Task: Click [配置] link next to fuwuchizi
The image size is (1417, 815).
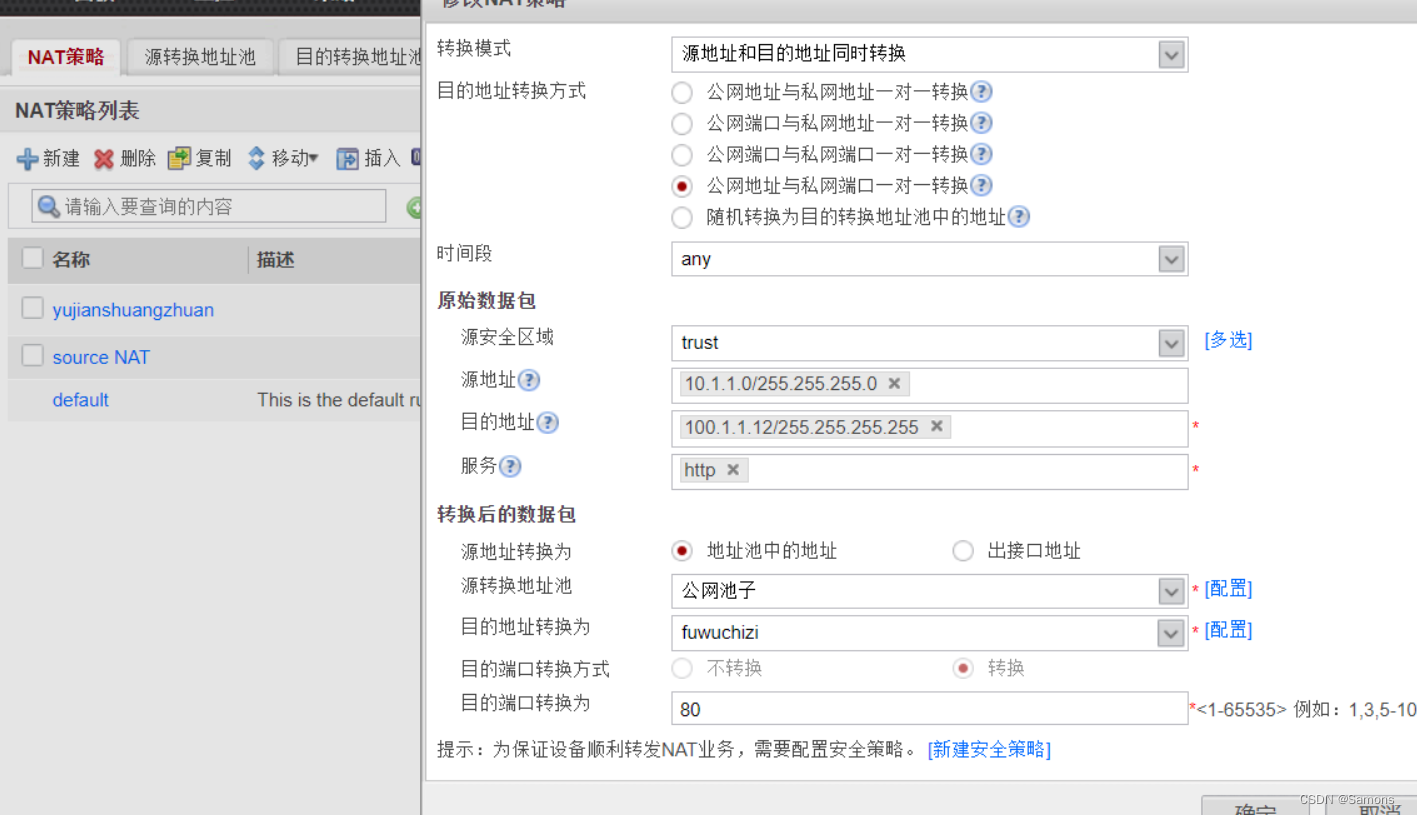Action: click(1228, 630)
